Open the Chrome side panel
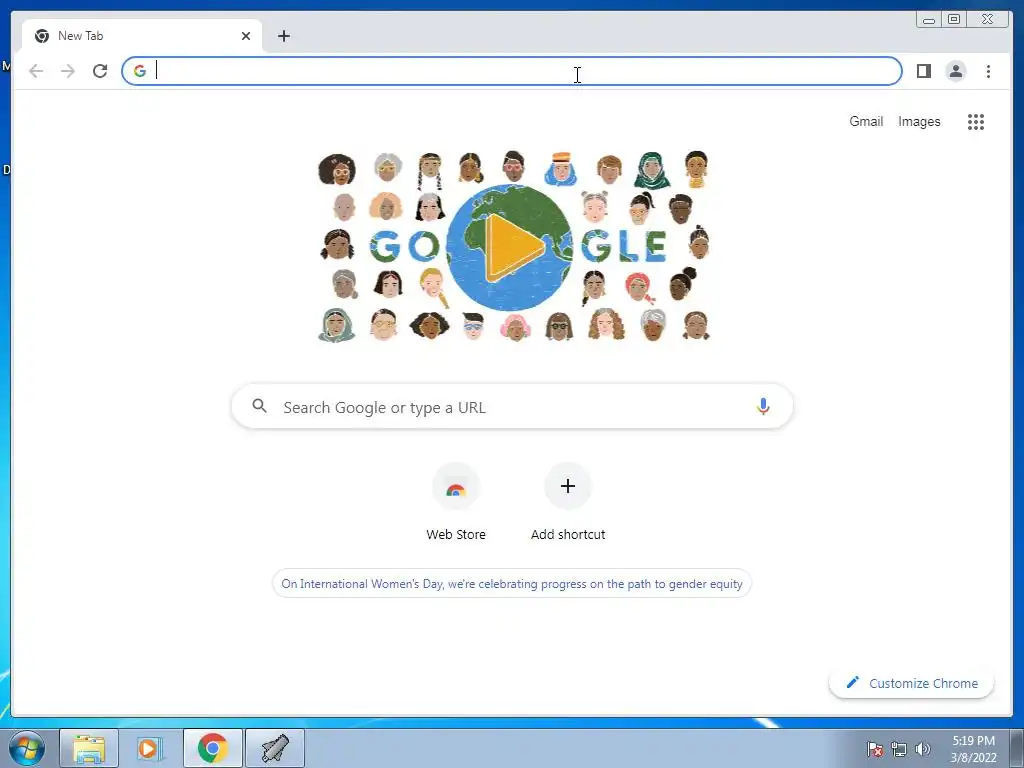The image size is (1024, 768). click(923, 71)
